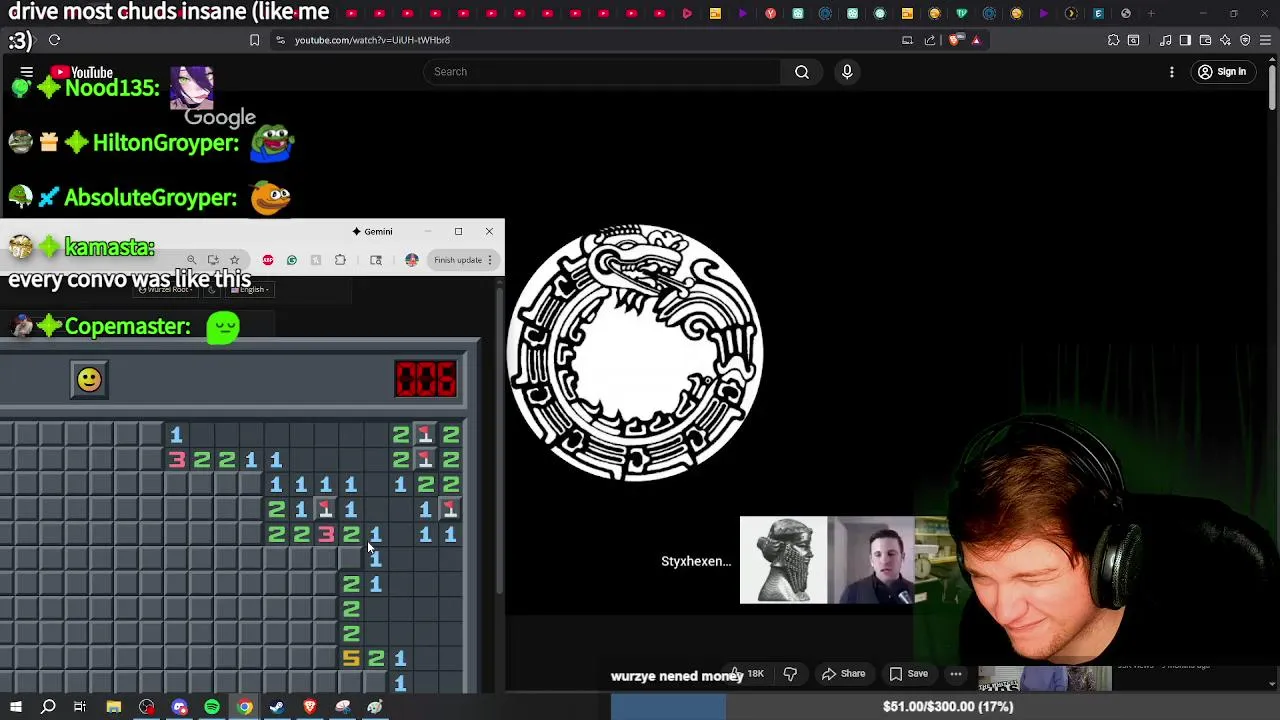The width and height of the screenshot is (1280, 720).
Task: Open Brave wallet icon
Action: tap(1206, 40)
